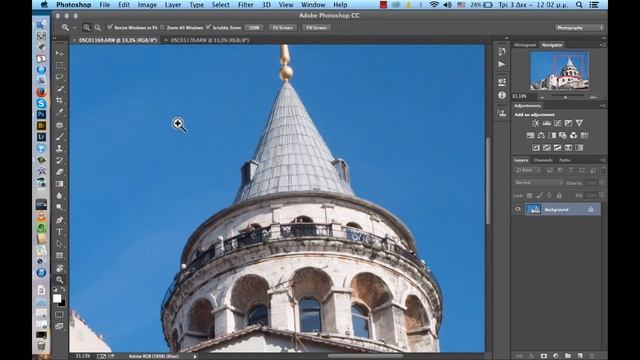This screenshot has height=360, width=640.
Task: Select the Dodge tool
Action: tap(60, 207)
